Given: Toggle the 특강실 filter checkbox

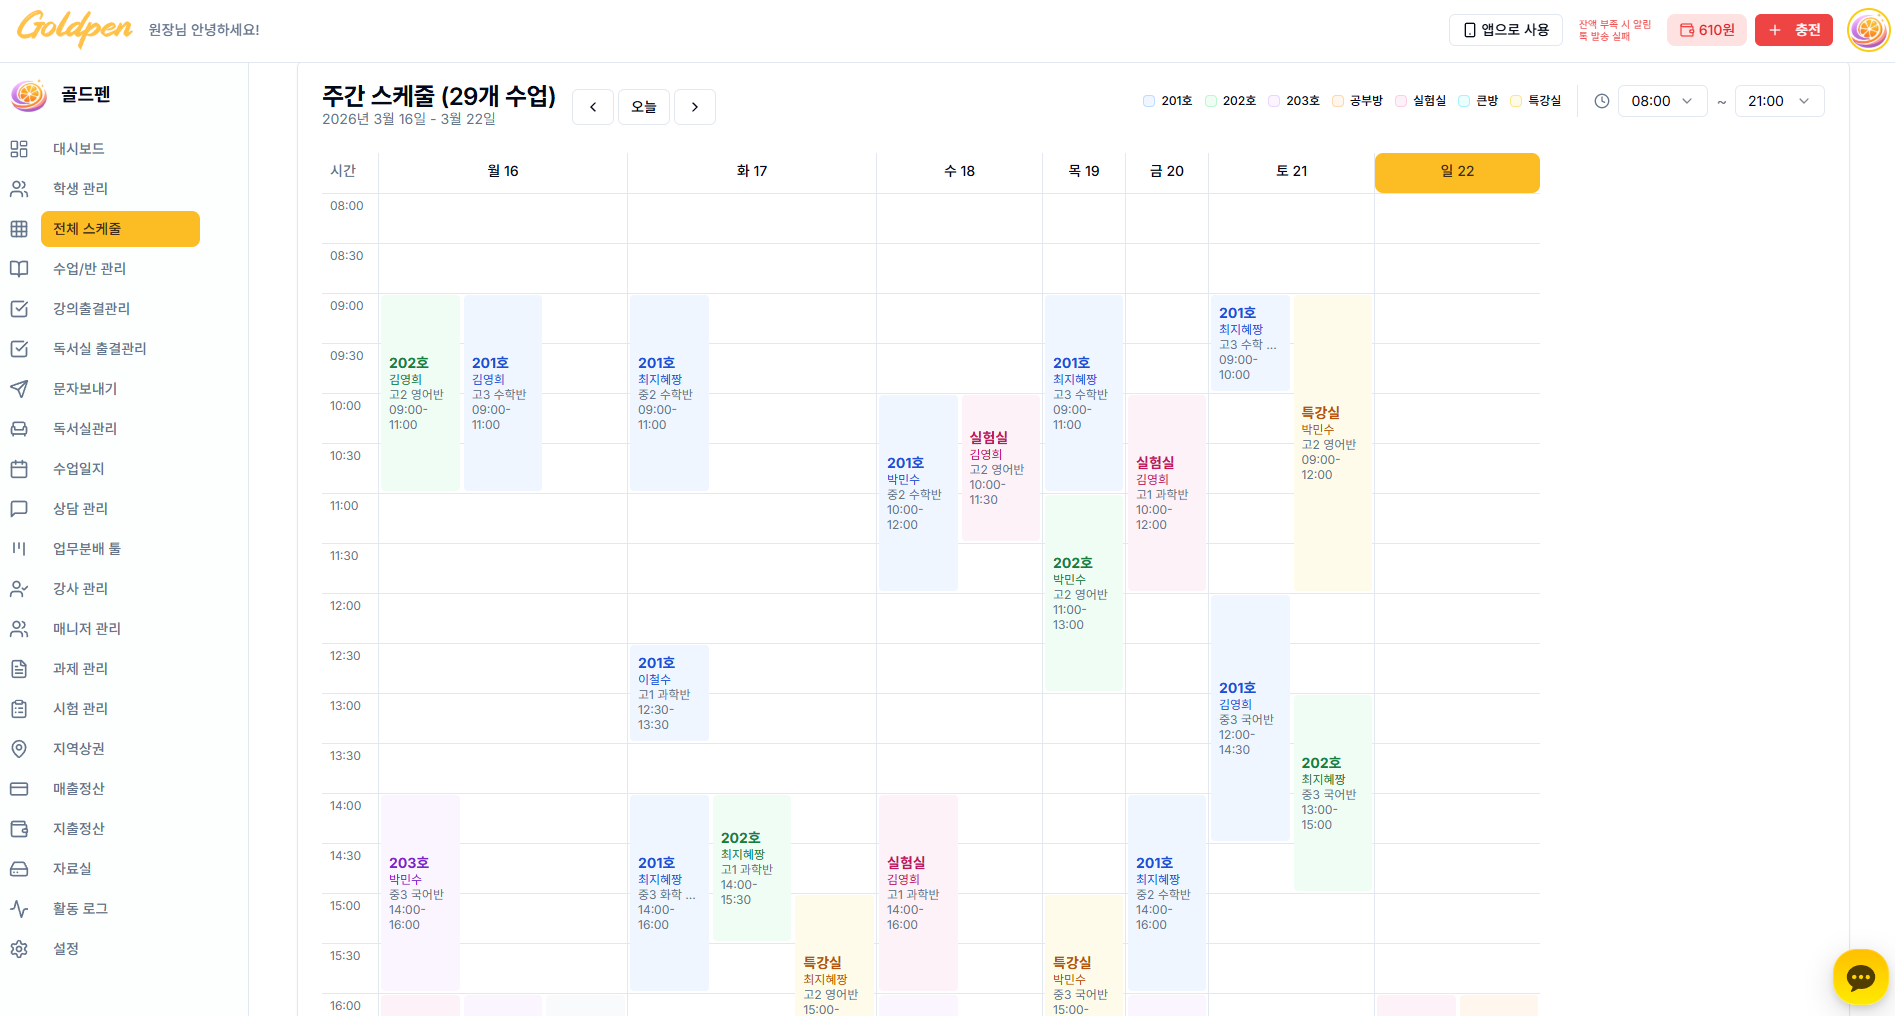Looking at the screenshot, I should pyautogui.click(x=1515, y=100).
